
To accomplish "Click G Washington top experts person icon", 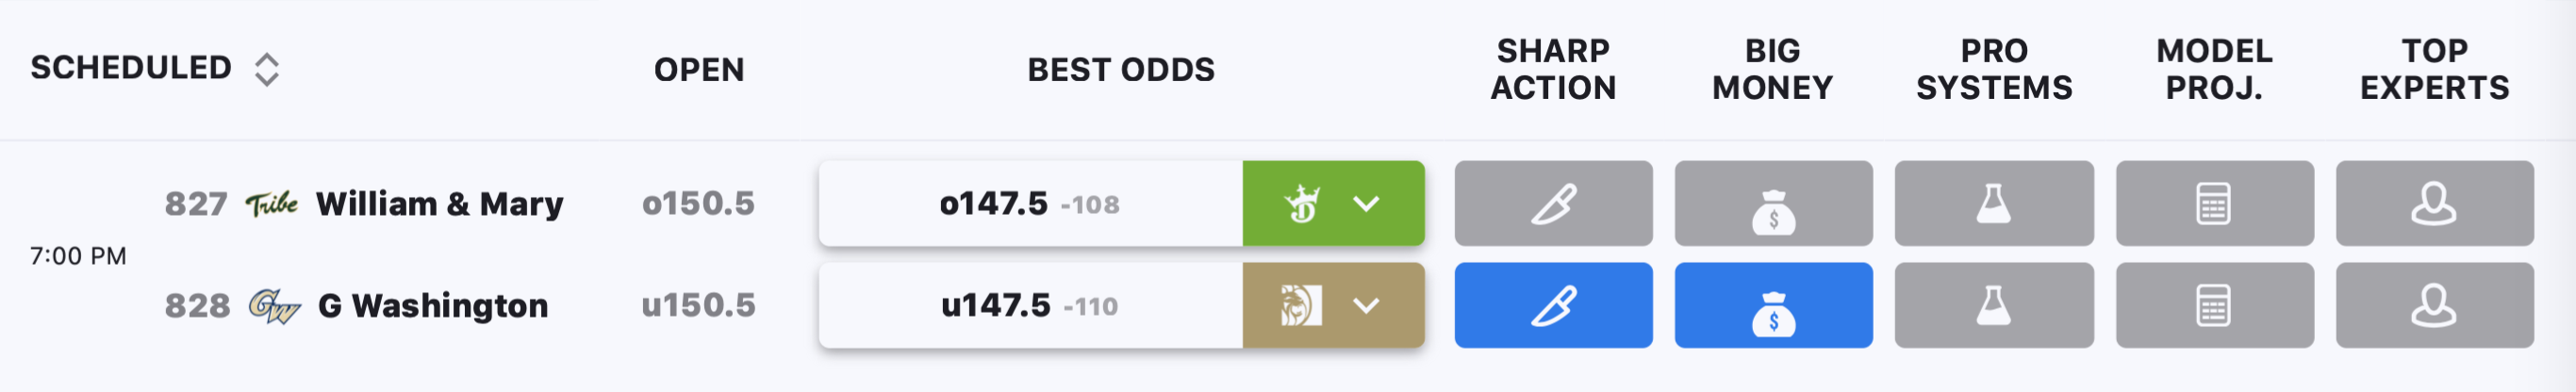I will click(2434, 305).
